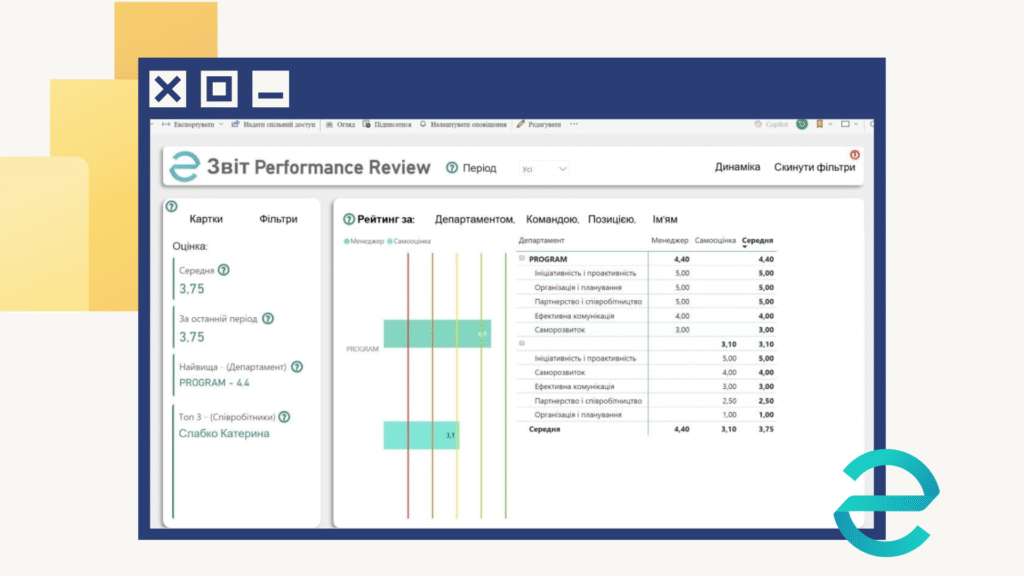This screenshot has width=1024, height=576.
Task: Open the Період dropdown showing Усі
Action: pyautogui.click(x=545, y=169)
